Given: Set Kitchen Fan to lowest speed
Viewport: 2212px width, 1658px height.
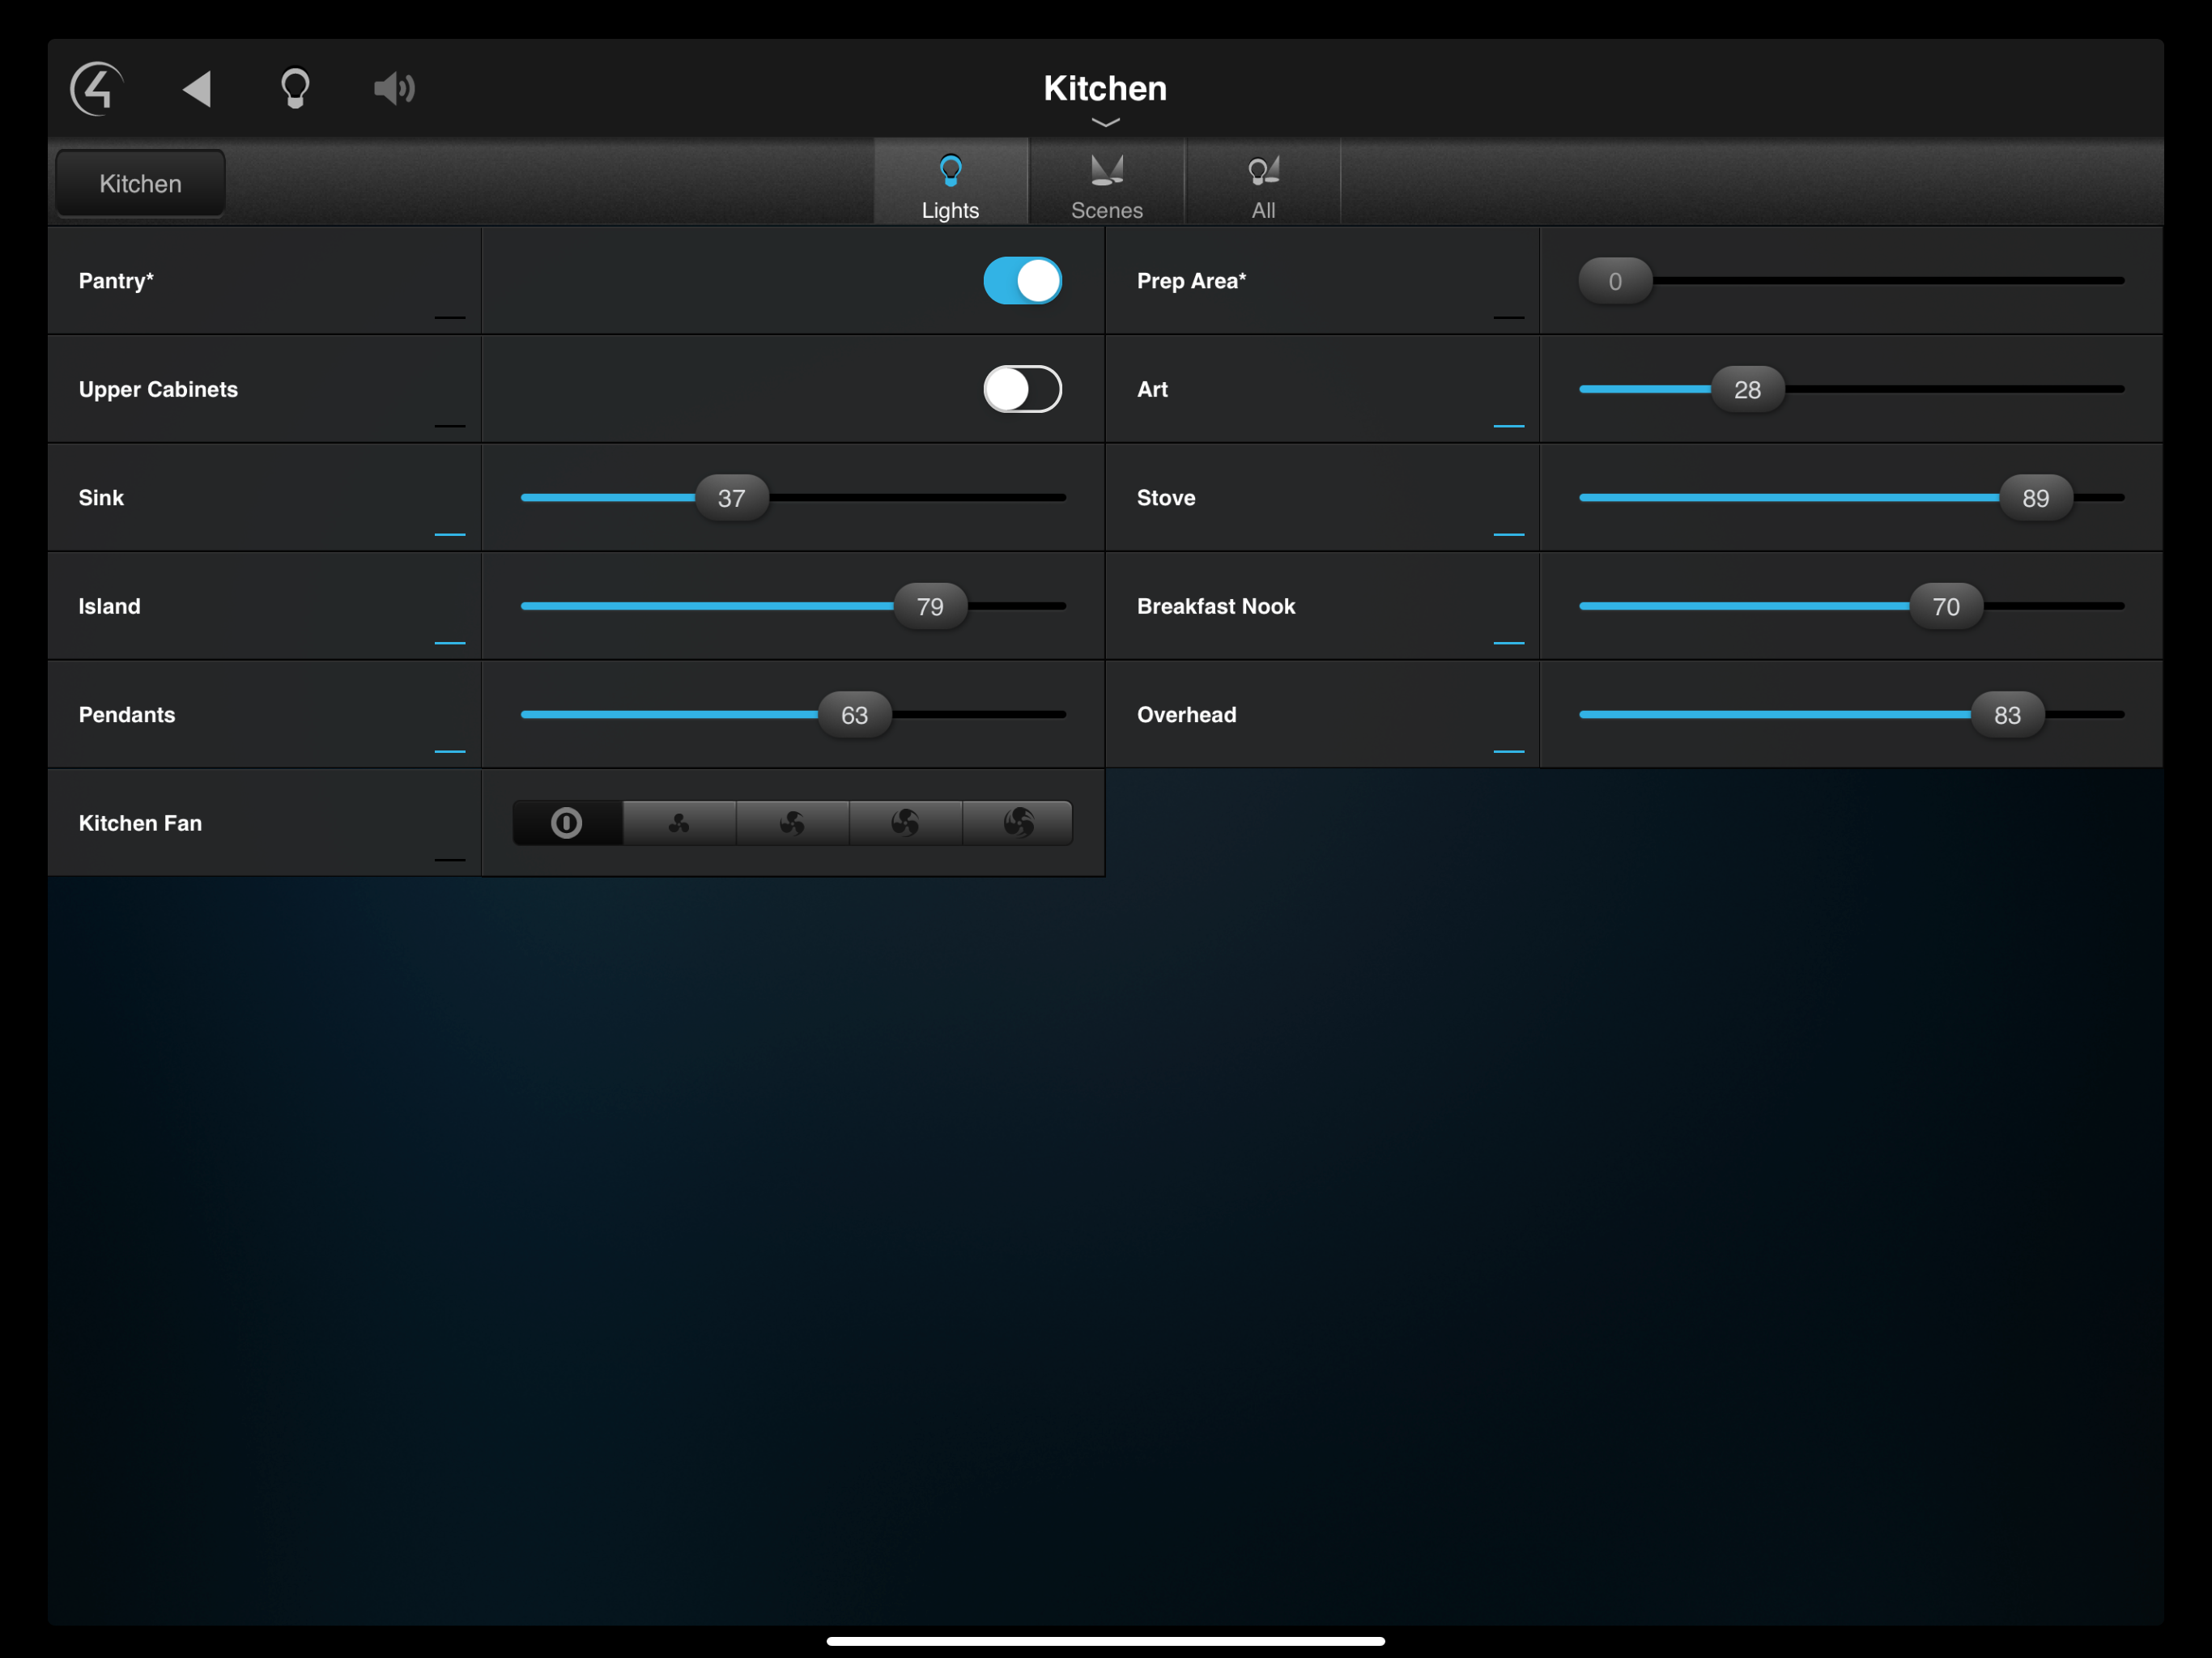Looking at the screenshot, I should [679, 823].
